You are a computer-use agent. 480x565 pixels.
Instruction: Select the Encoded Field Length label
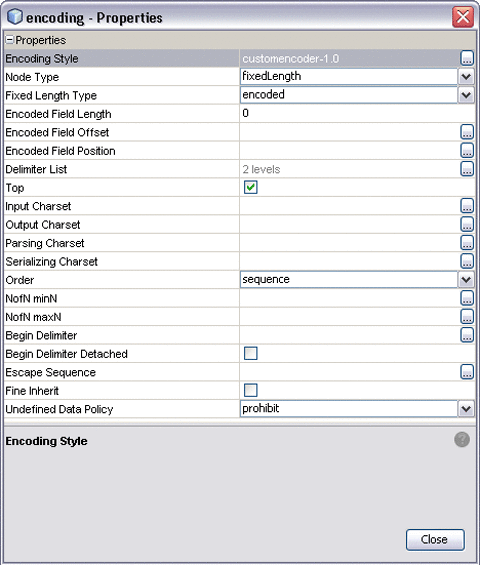pos(58,114)
